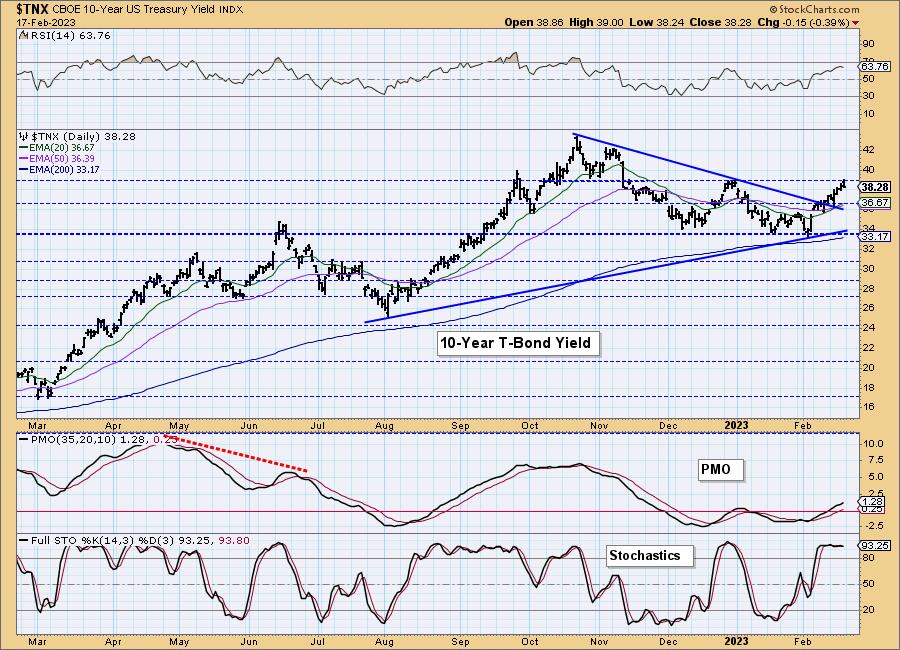Image resolution: width=900 pixels, height=650 pixels.
Task: Click the 7.5 PMO axis label
Action: pos(876,460)
